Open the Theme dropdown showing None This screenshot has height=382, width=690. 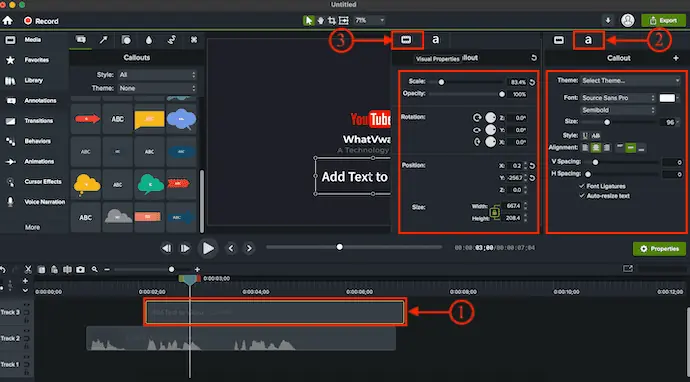pyautogui.click(x=157, y=88)
